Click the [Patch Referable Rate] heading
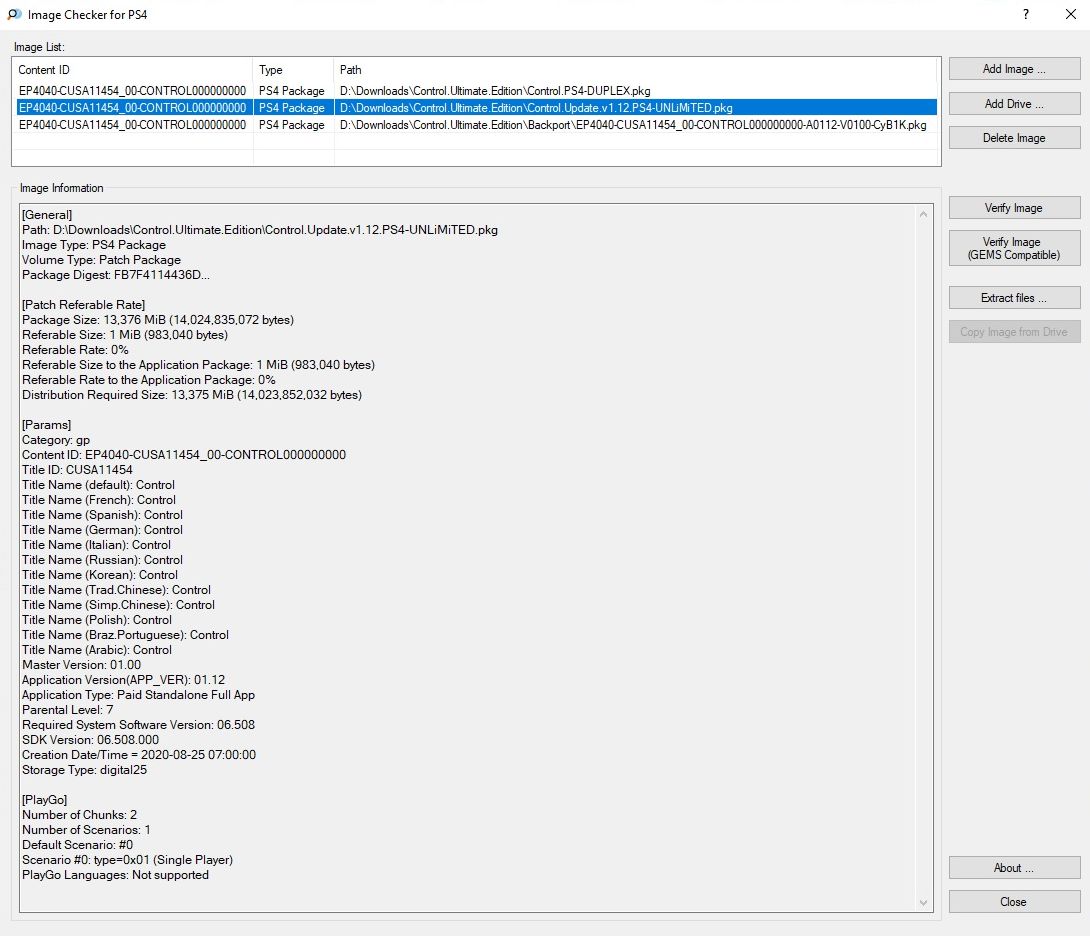The width and height of the screenshot is (1090, 936). click(x=83, y=305)
